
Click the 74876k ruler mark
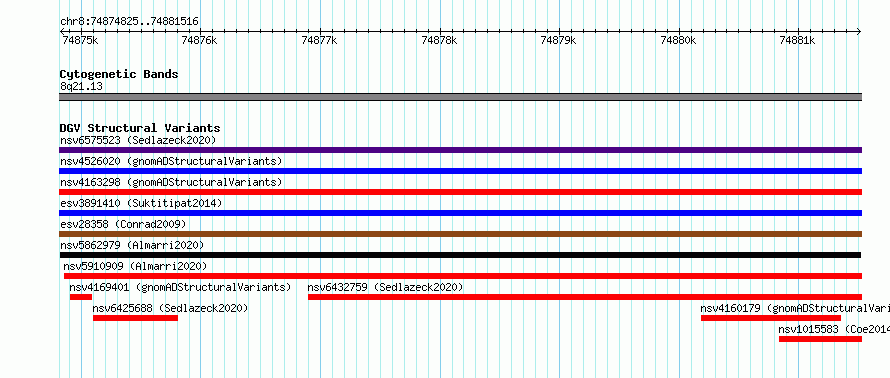tap(199, 40)
